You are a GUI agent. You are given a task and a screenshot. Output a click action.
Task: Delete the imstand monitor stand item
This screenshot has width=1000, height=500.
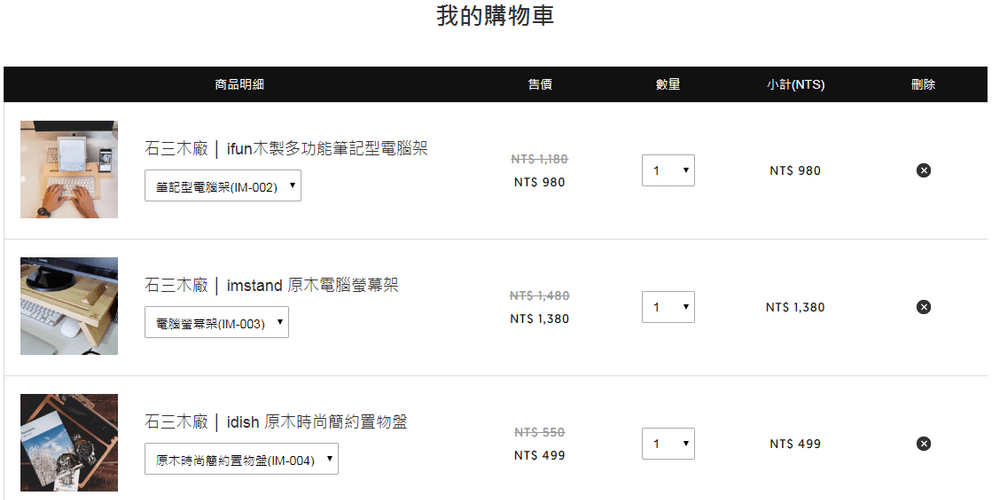pos(923,307)
